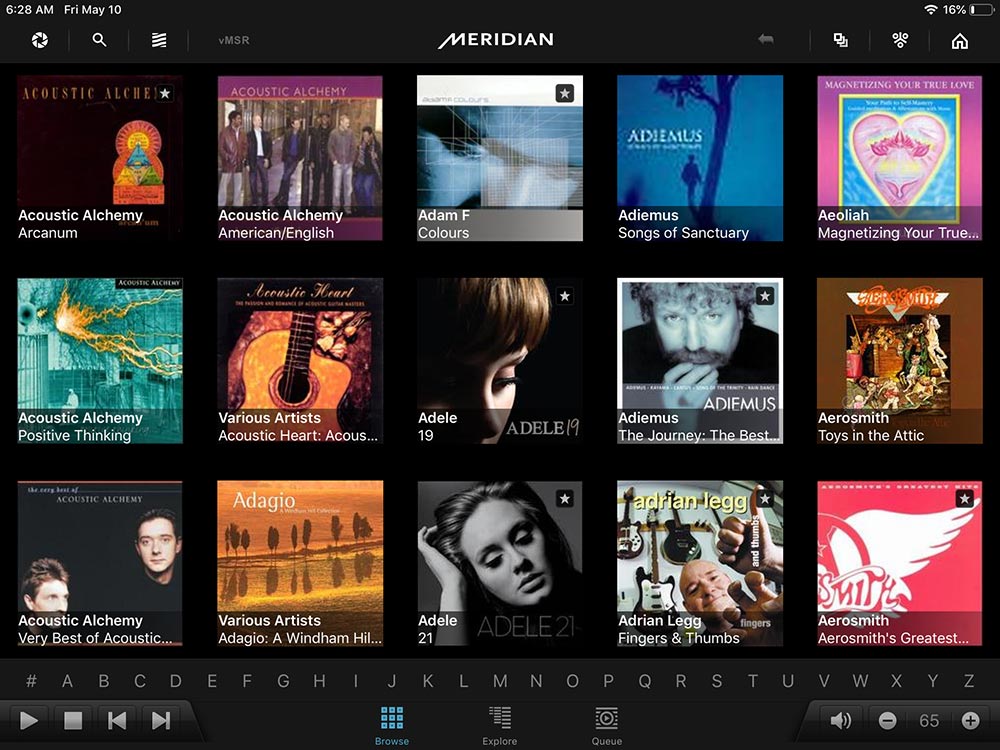Click the Stop button
The image size is (1000, 750).
coord(73,721)
